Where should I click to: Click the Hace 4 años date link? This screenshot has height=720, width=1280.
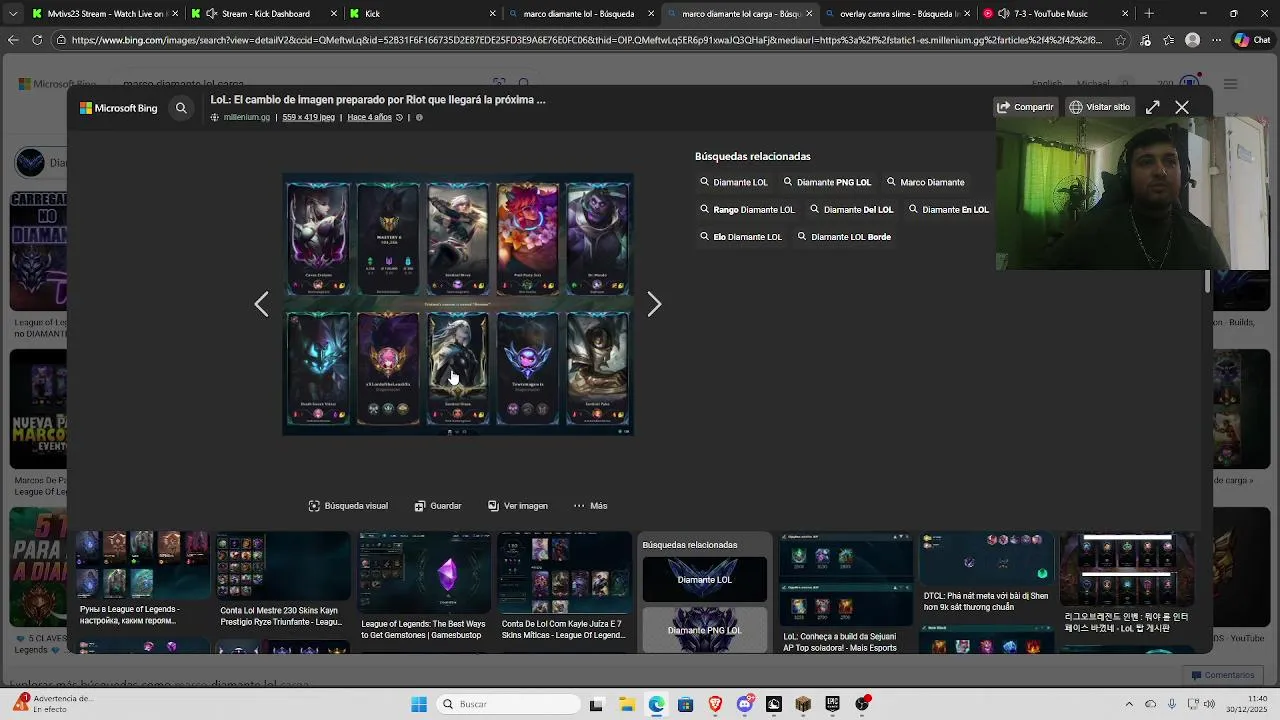[x=369, y=117]
